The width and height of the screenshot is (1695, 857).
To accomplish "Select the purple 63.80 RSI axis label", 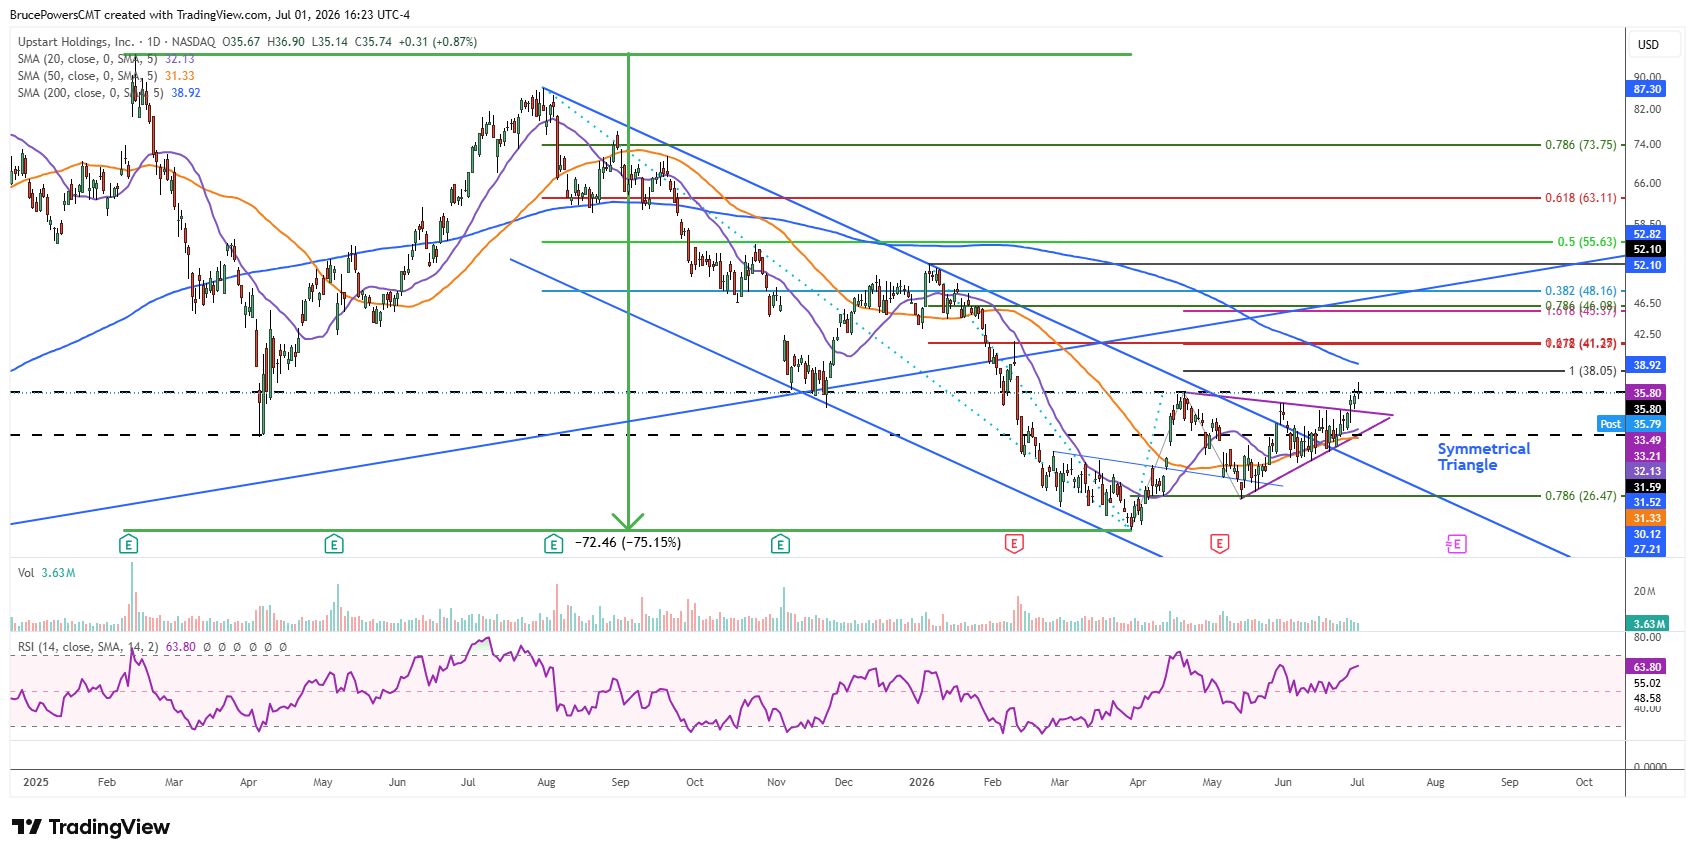I will pos(1647,667).
